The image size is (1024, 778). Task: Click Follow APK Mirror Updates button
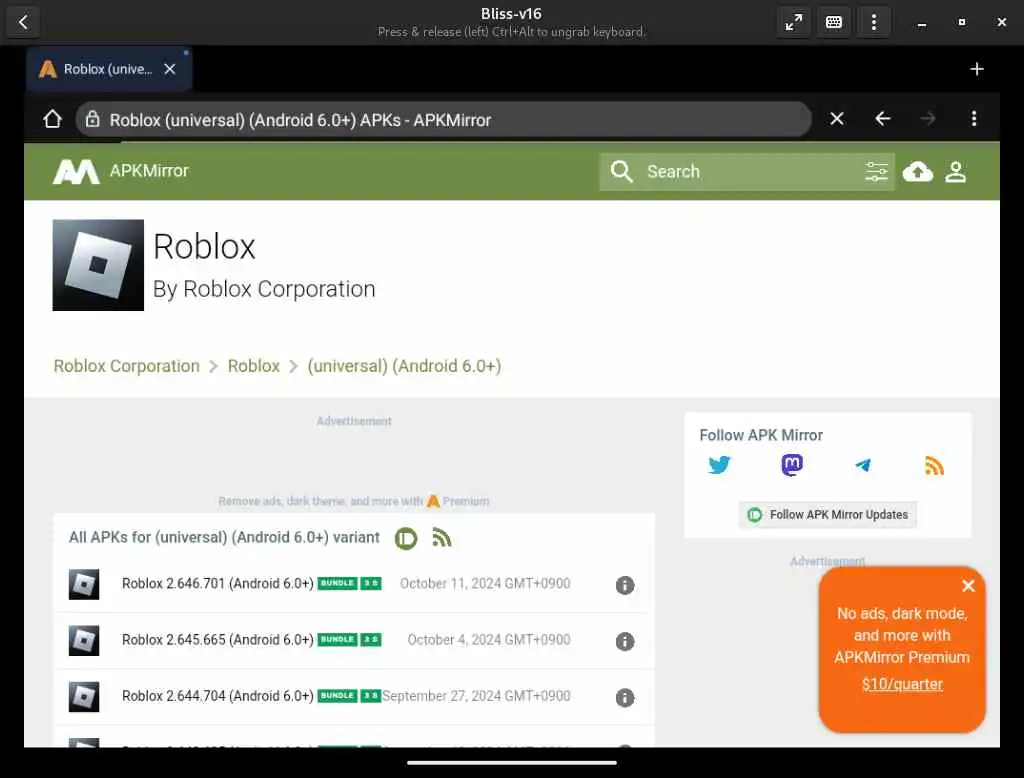[x=828, y=515]
